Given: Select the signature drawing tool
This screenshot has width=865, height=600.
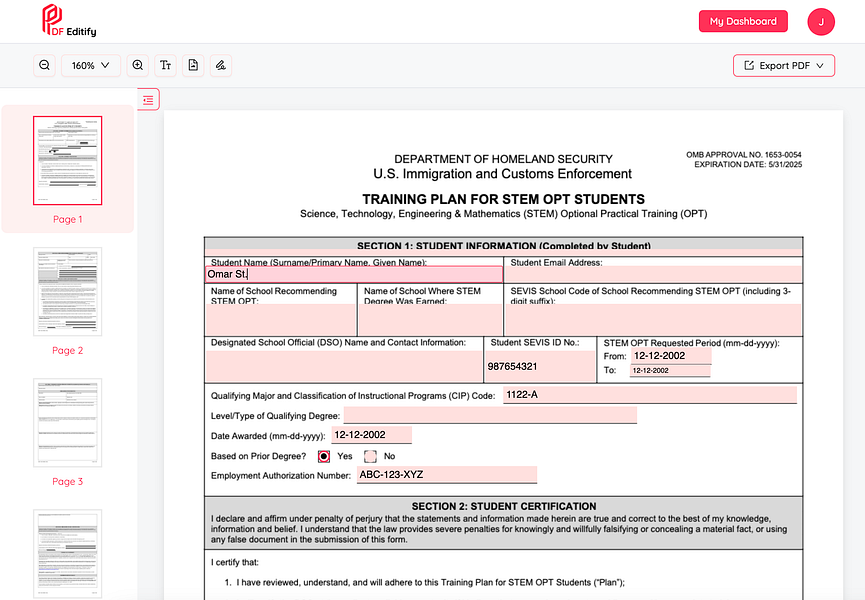Looking at the screenshot, I should click(x=220, y=65).
